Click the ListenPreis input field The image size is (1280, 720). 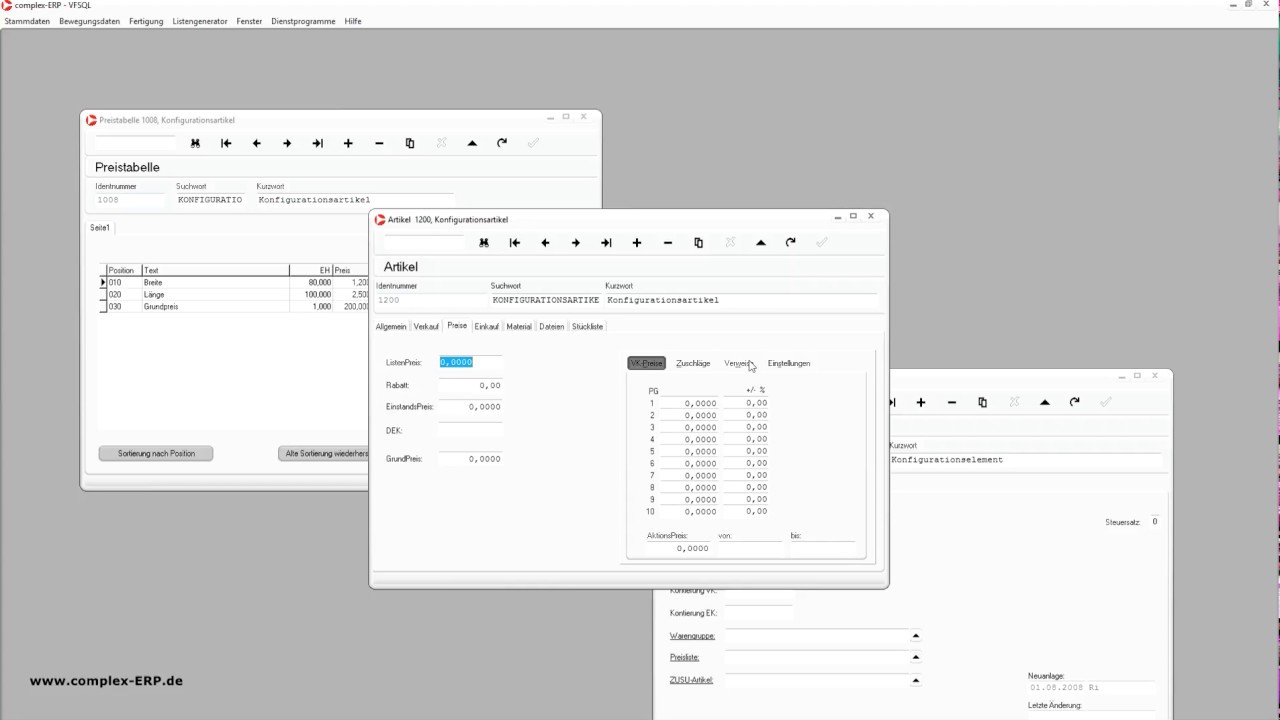470,362
